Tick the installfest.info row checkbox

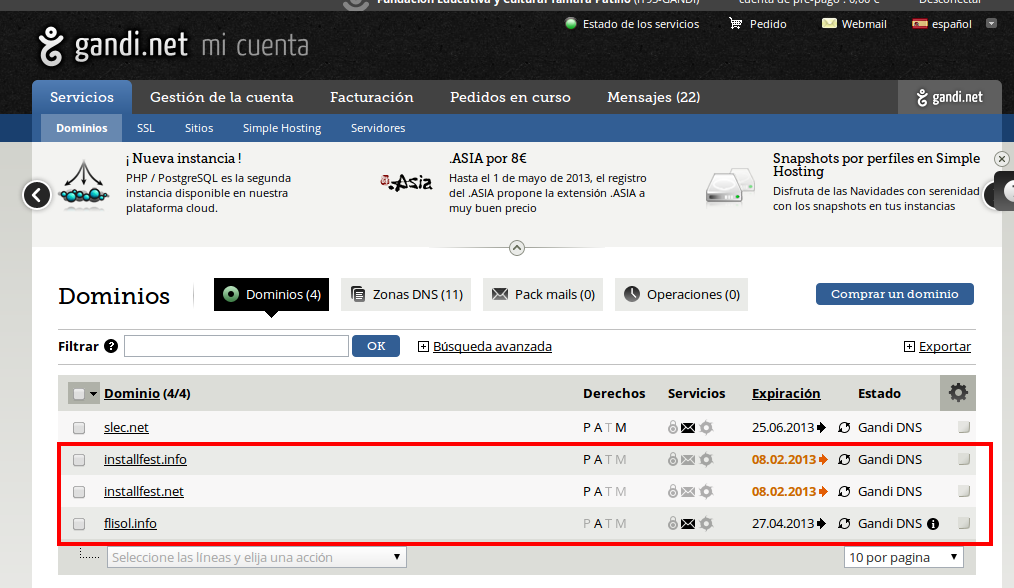[x=79, y=460]
